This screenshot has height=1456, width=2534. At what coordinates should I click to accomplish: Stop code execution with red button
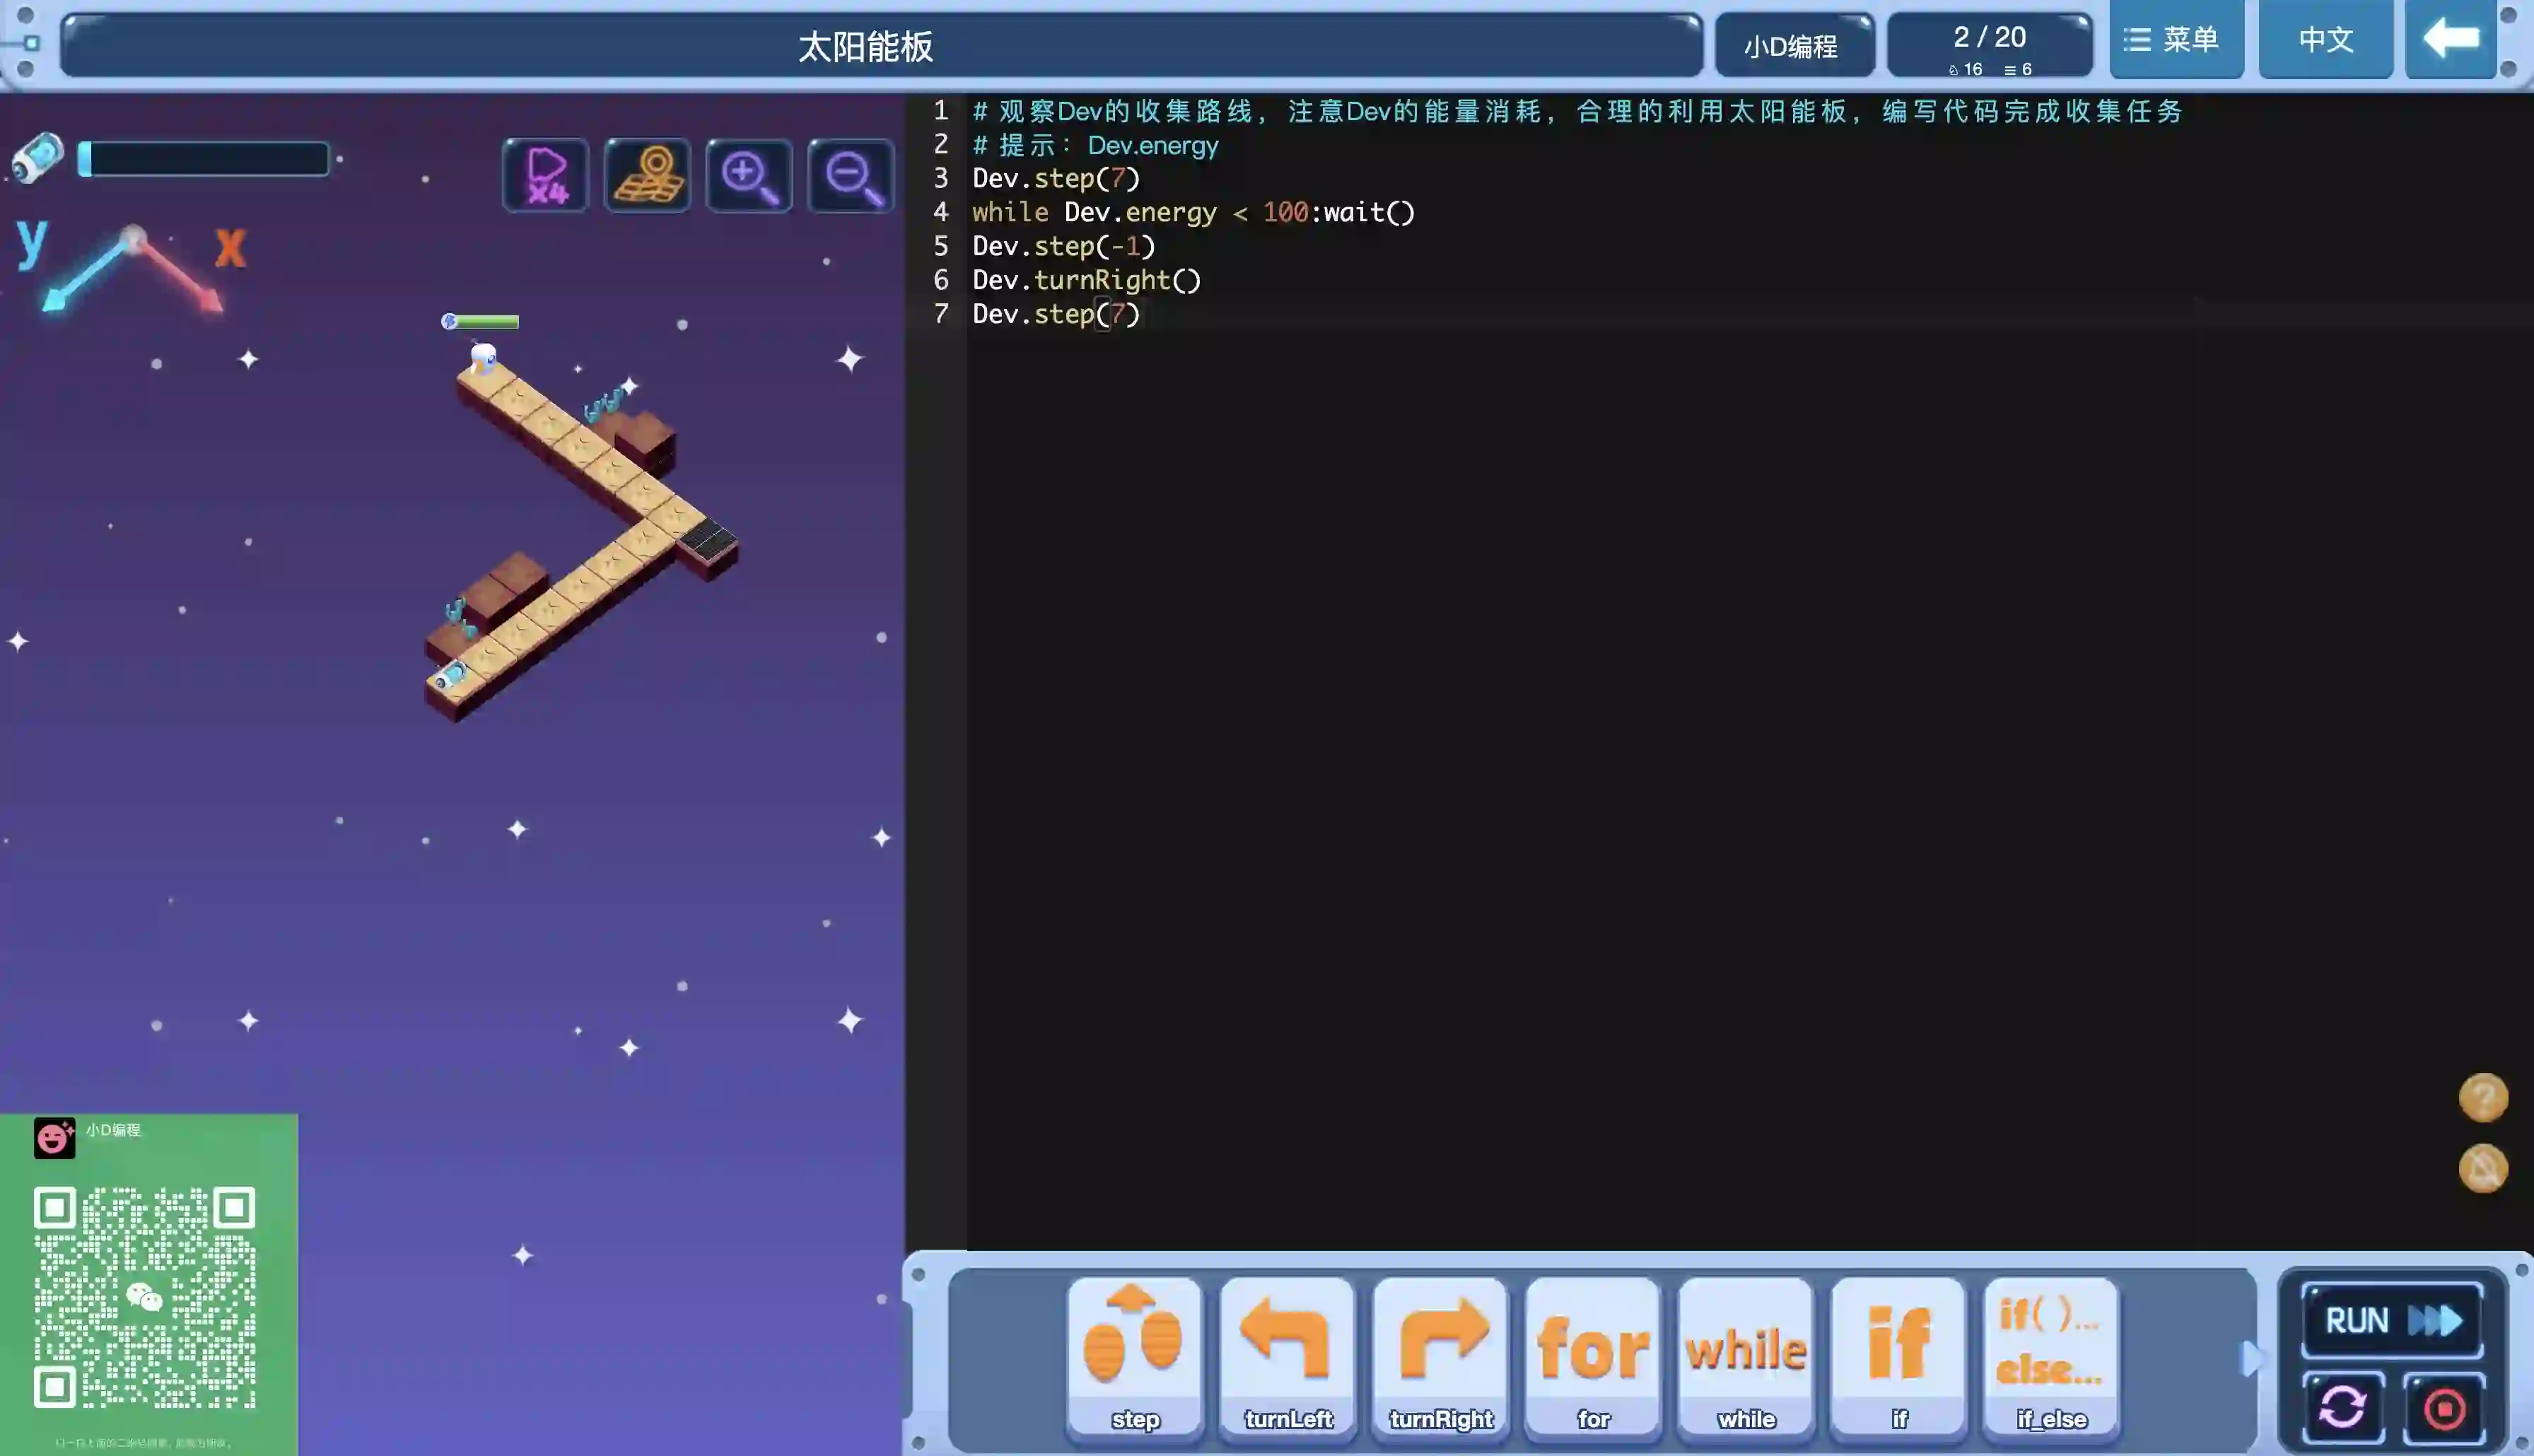pyautogui.click(x=2444, y=1408)
